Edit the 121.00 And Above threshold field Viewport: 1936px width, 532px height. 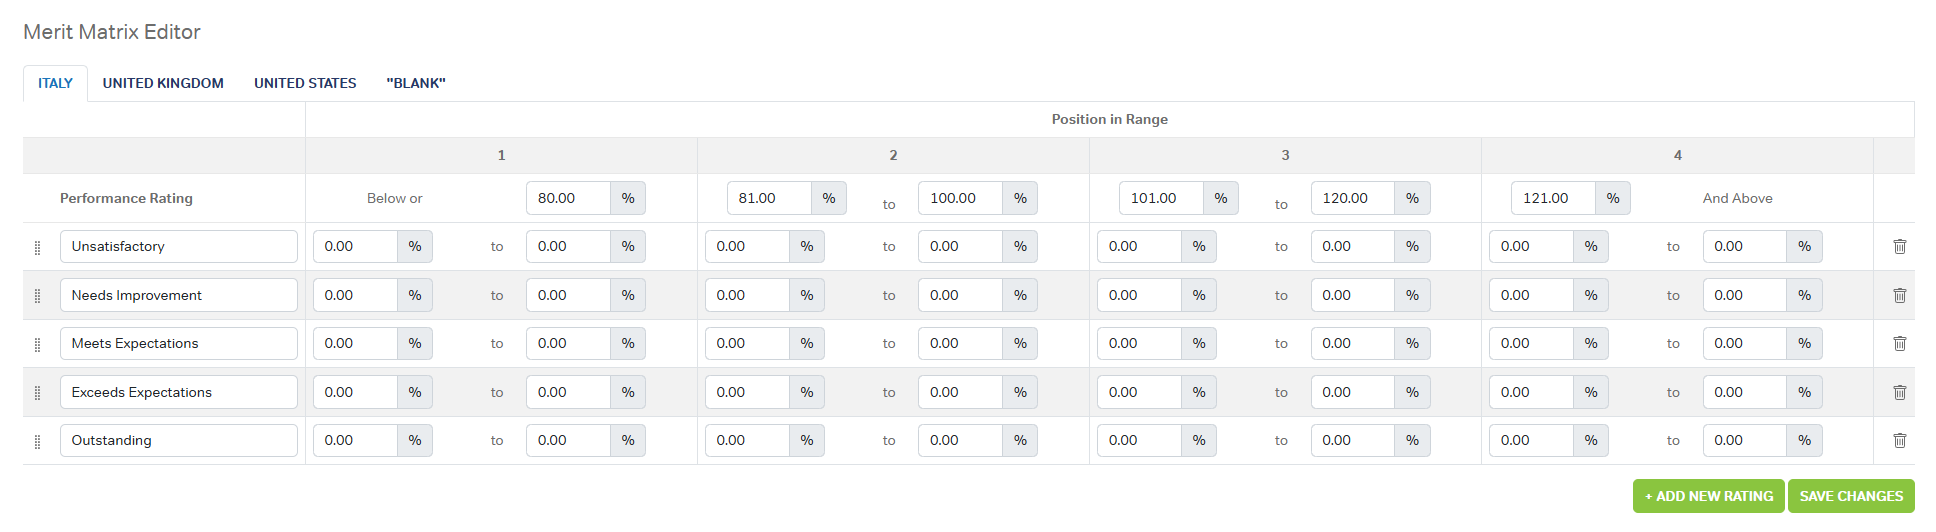pyautogui.click(x=1552, y=198)
